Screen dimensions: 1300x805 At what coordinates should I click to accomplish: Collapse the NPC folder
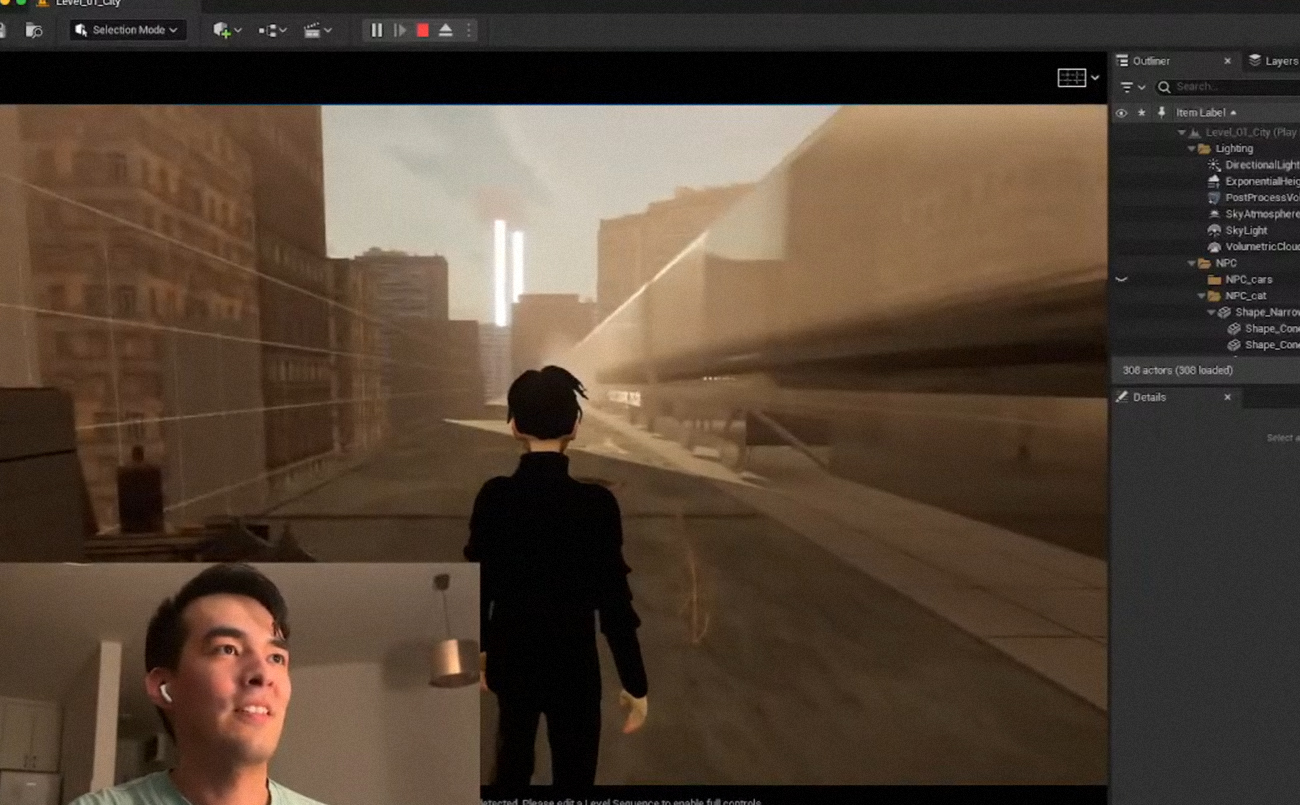coord(1191,263)
